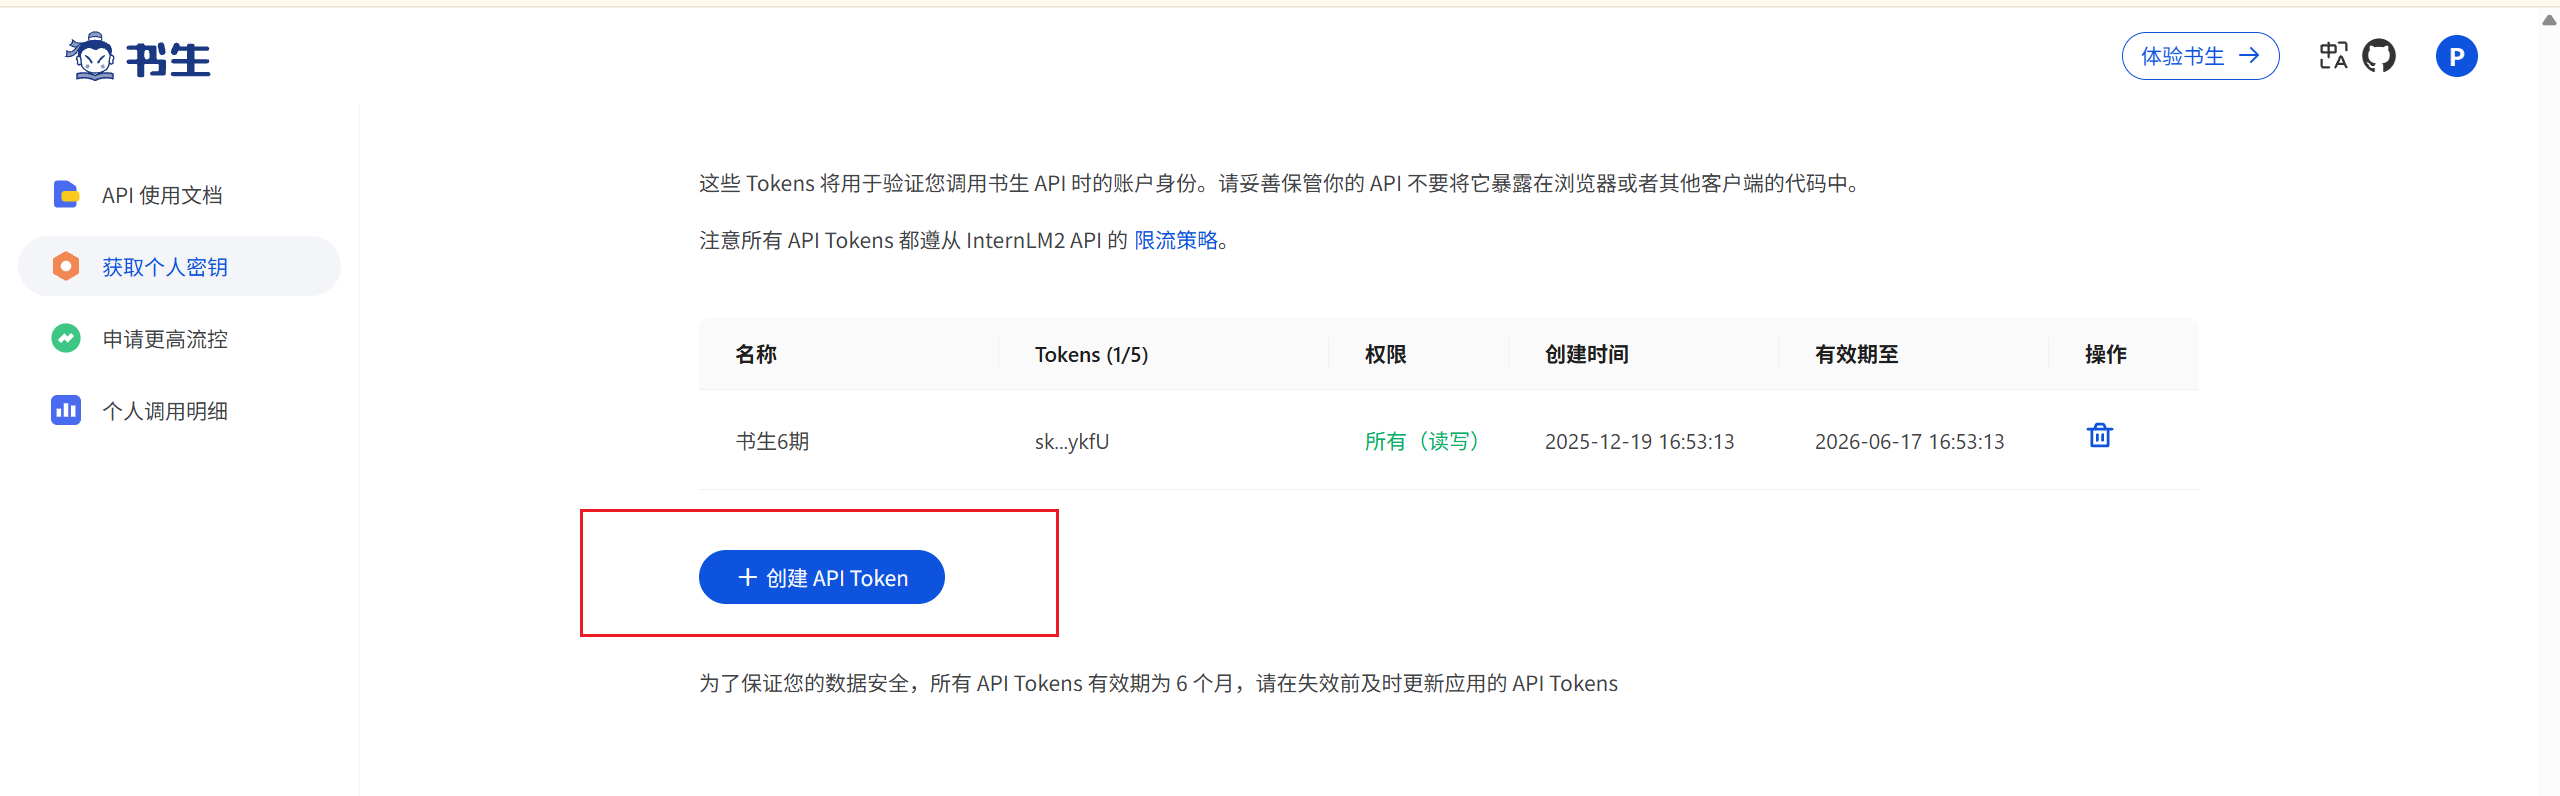Click expiry date 2026-06-17 16:53:13

click(x=1909, y=441)
